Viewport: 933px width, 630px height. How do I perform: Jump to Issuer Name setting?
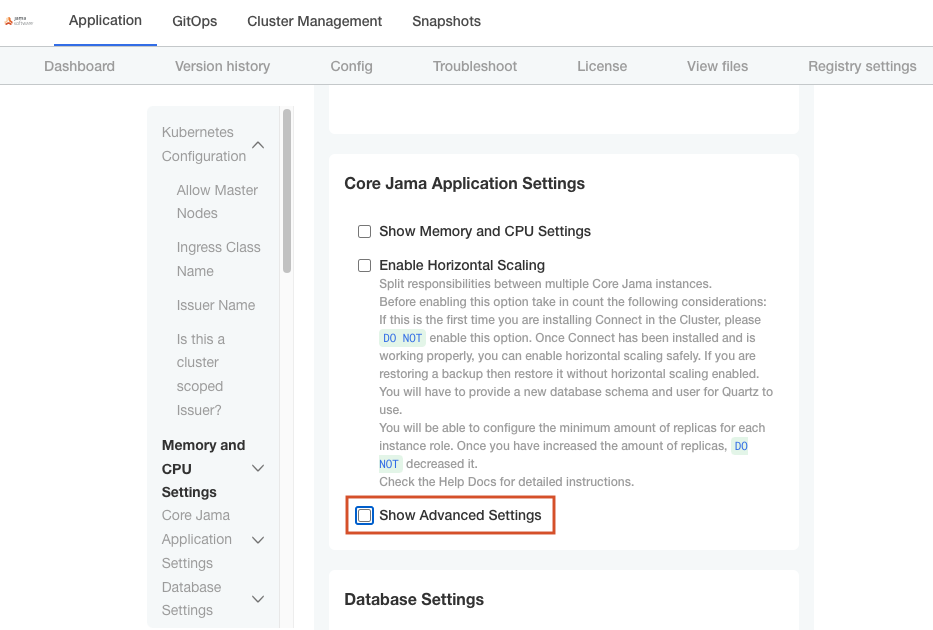216,305
